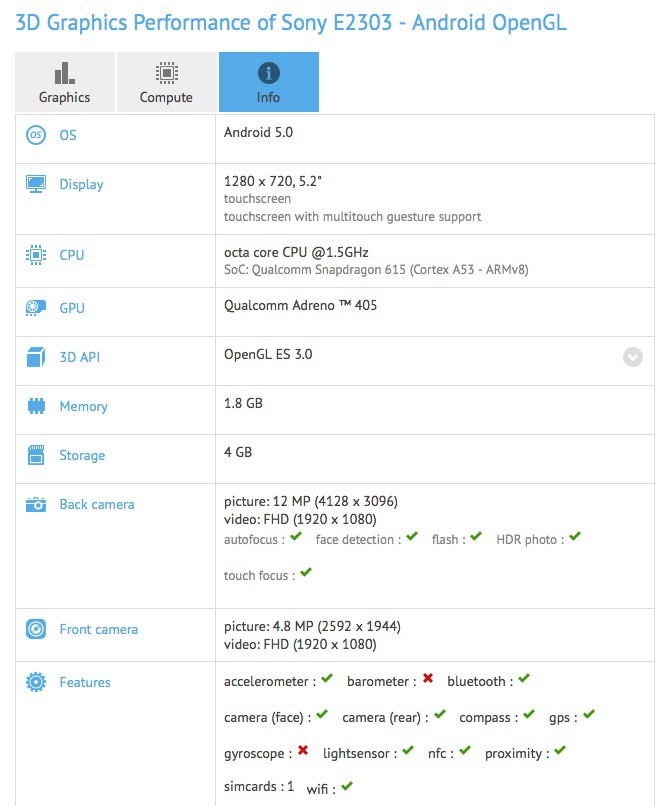Viewport: 667px width, 806px height.
Task: Click the Snapdragon 615 SoC line
Action: pos(376,270)
